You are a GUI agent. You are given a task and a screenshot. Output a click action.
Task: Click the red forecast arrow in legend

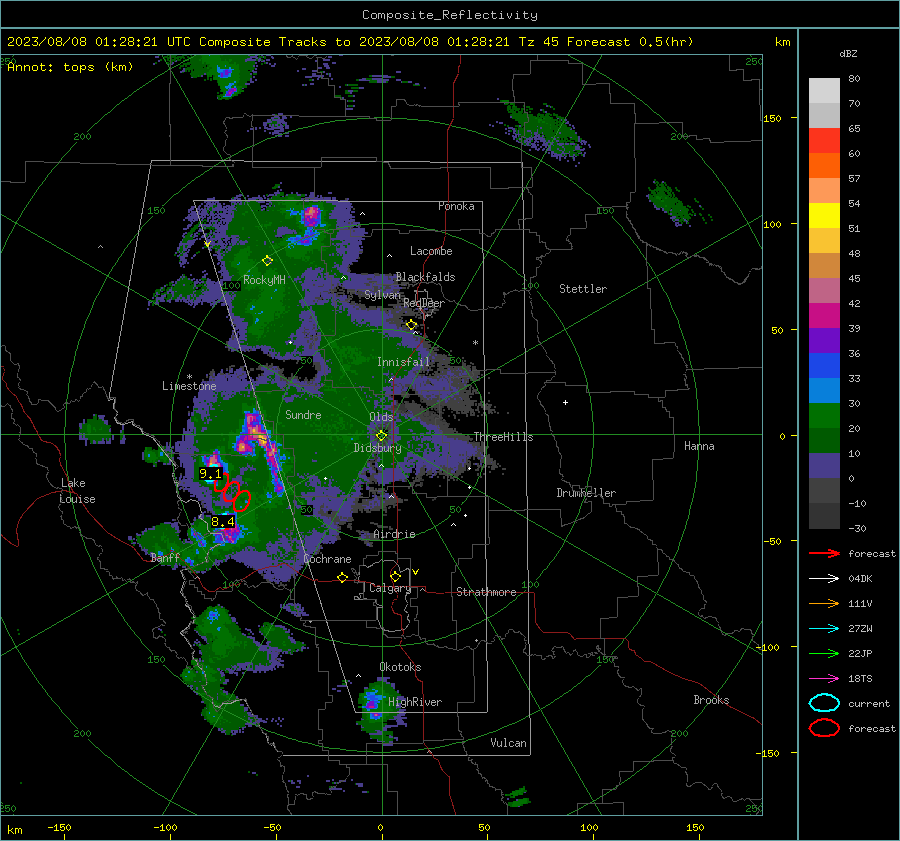point(824,553)
